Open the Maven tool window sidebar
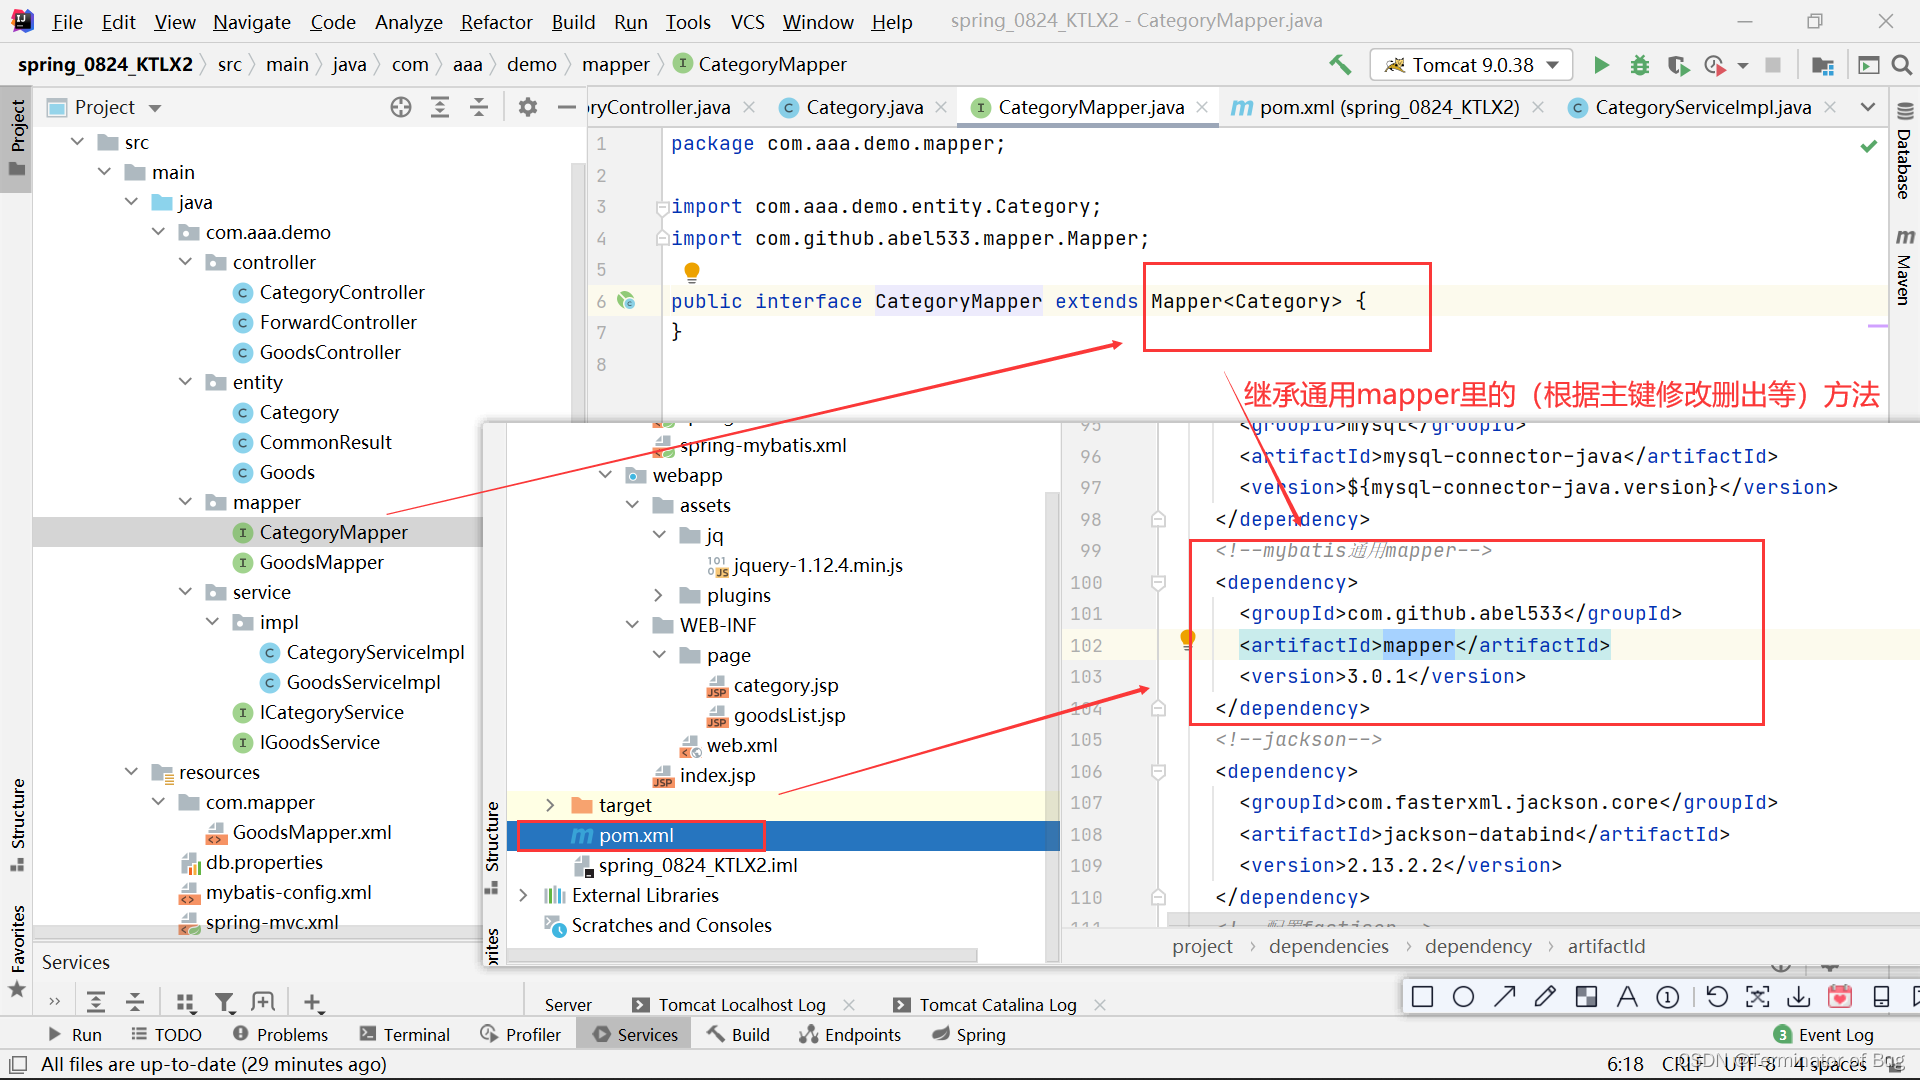This screenshot has height=1080, width=1920. click(x=1904, y=268)
